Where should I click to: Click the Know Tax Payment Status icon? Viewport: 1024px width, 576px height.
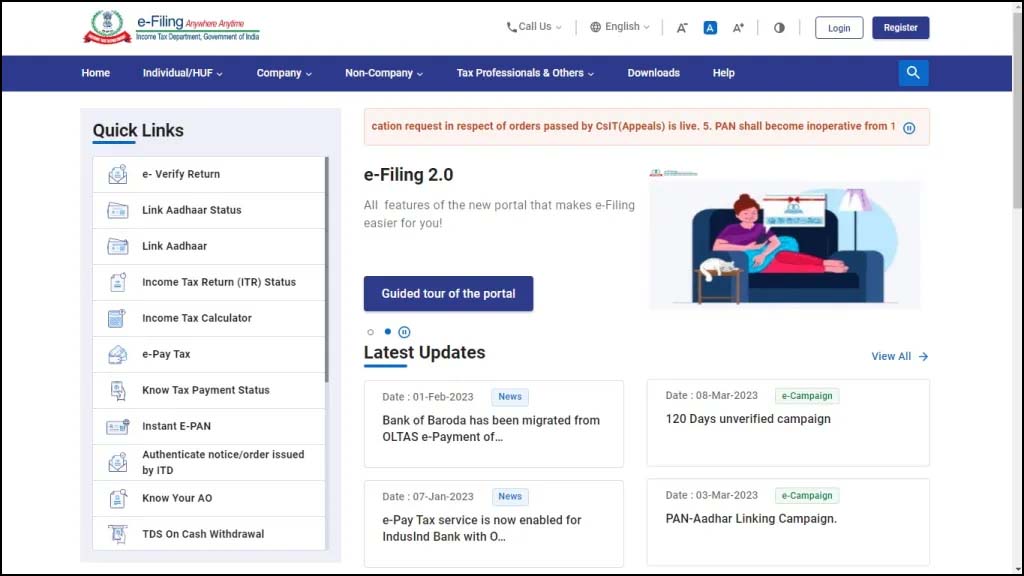(118, 391)
